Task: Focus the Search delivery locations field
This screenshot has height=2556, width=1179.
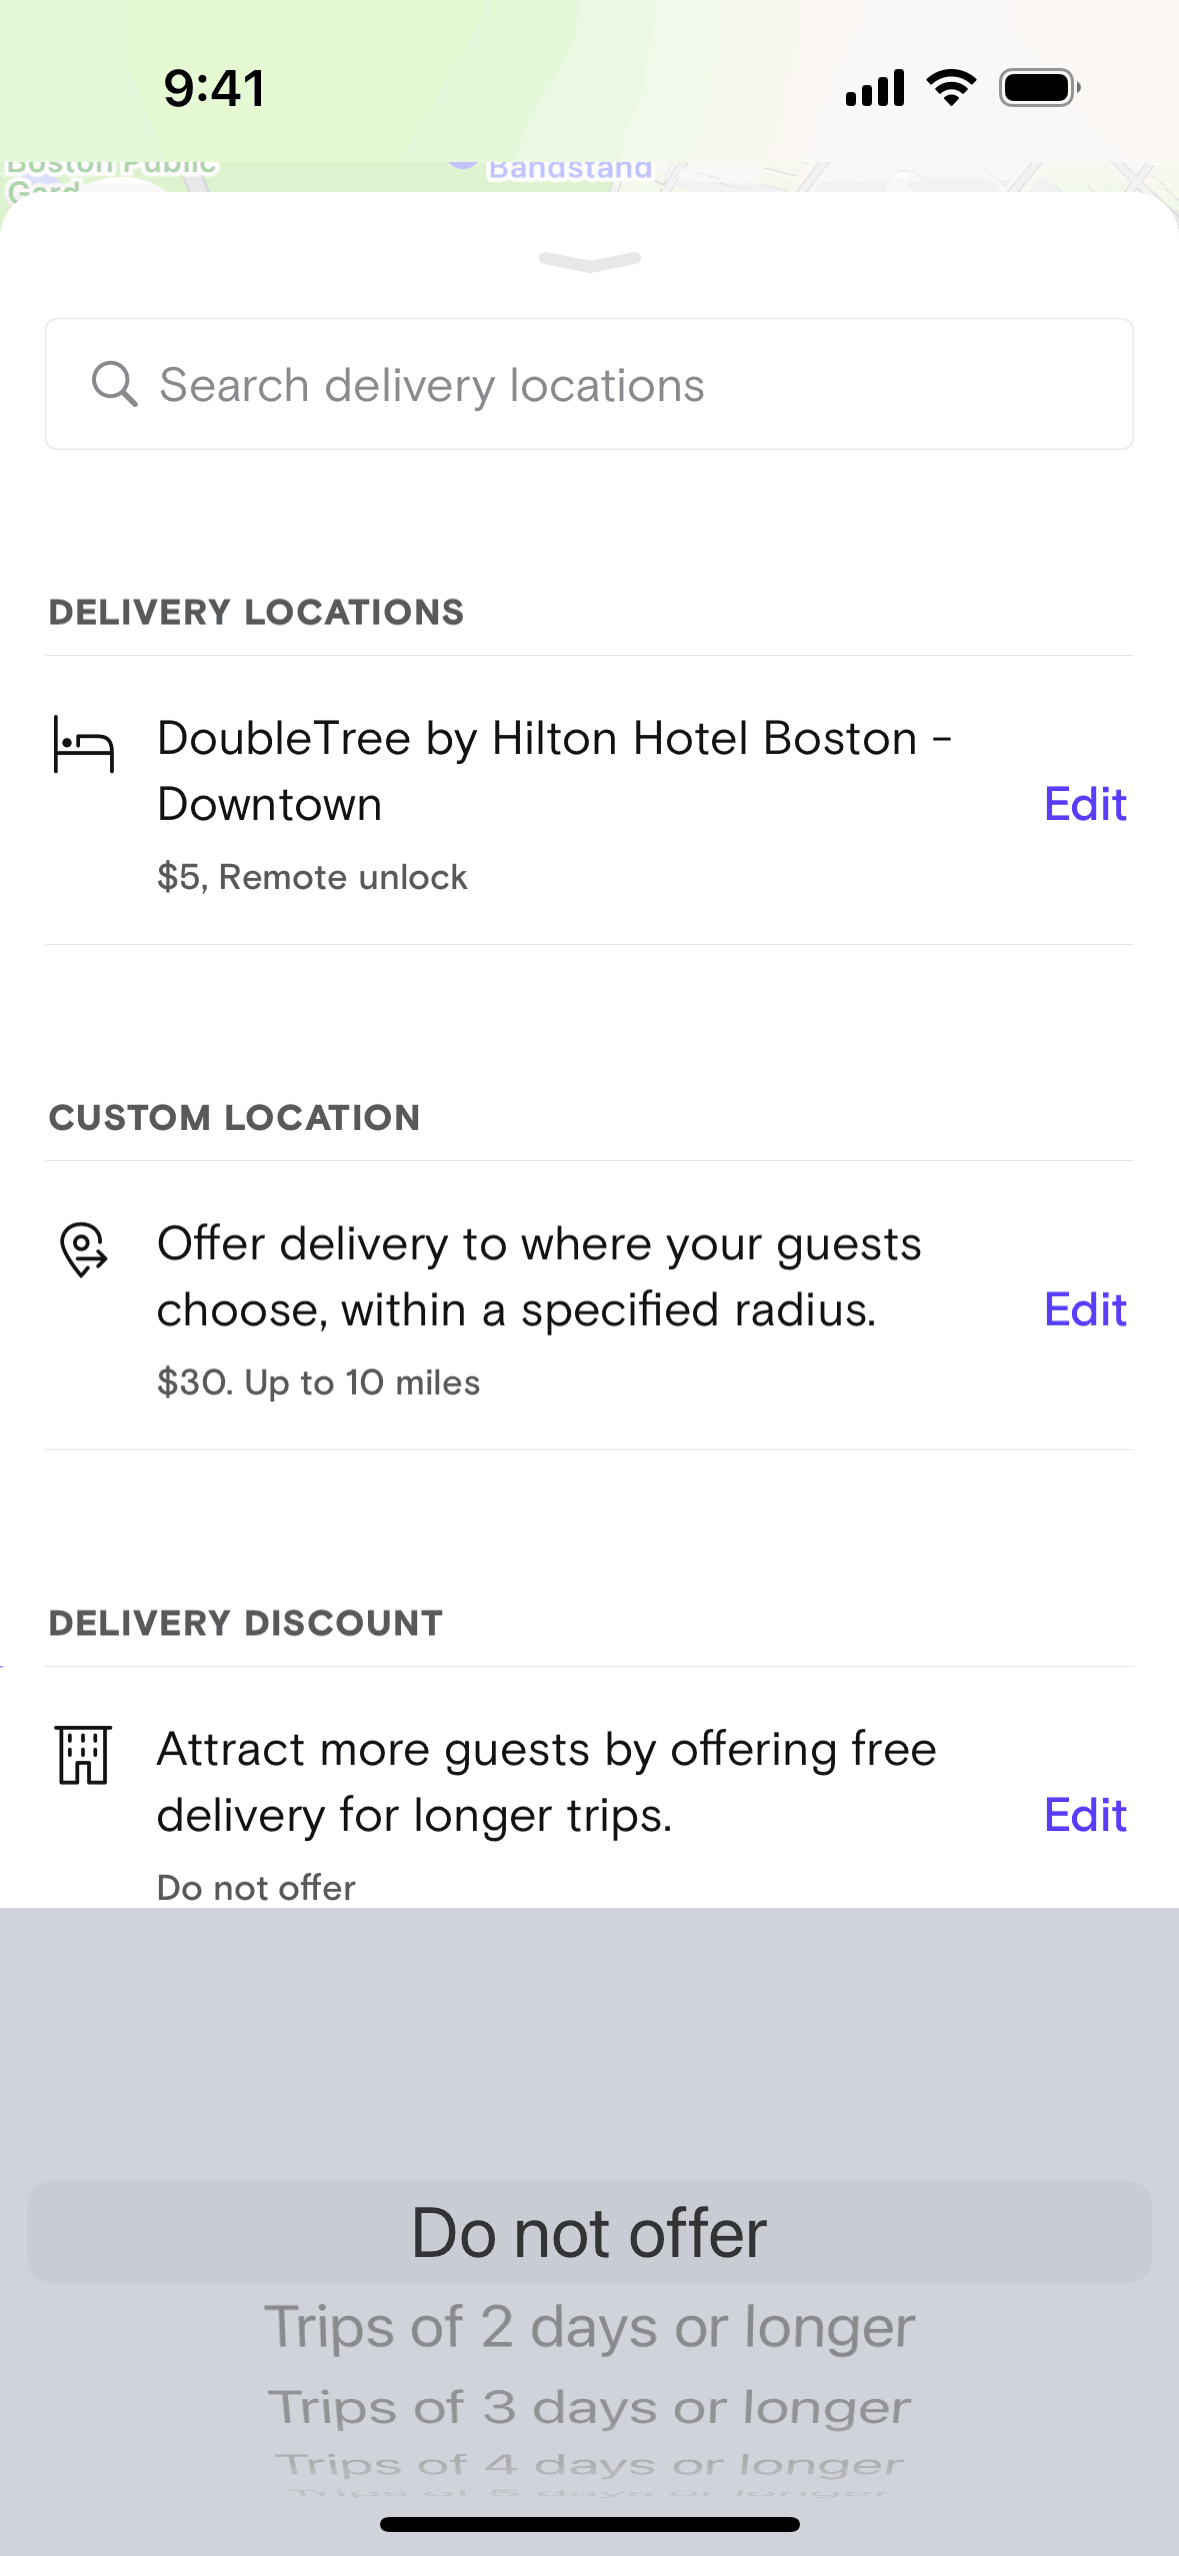Action: pos(589,385)
